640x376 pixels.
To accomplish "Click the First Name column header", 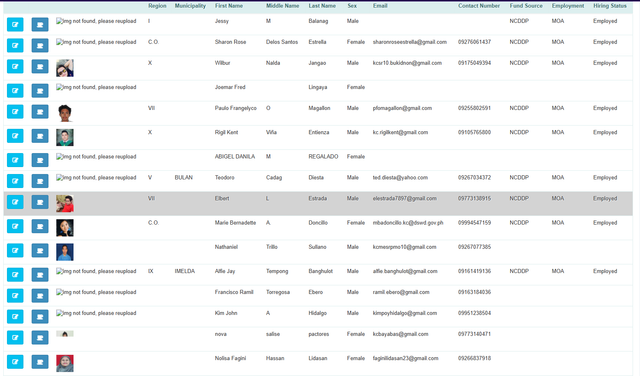I will [229, 6].
